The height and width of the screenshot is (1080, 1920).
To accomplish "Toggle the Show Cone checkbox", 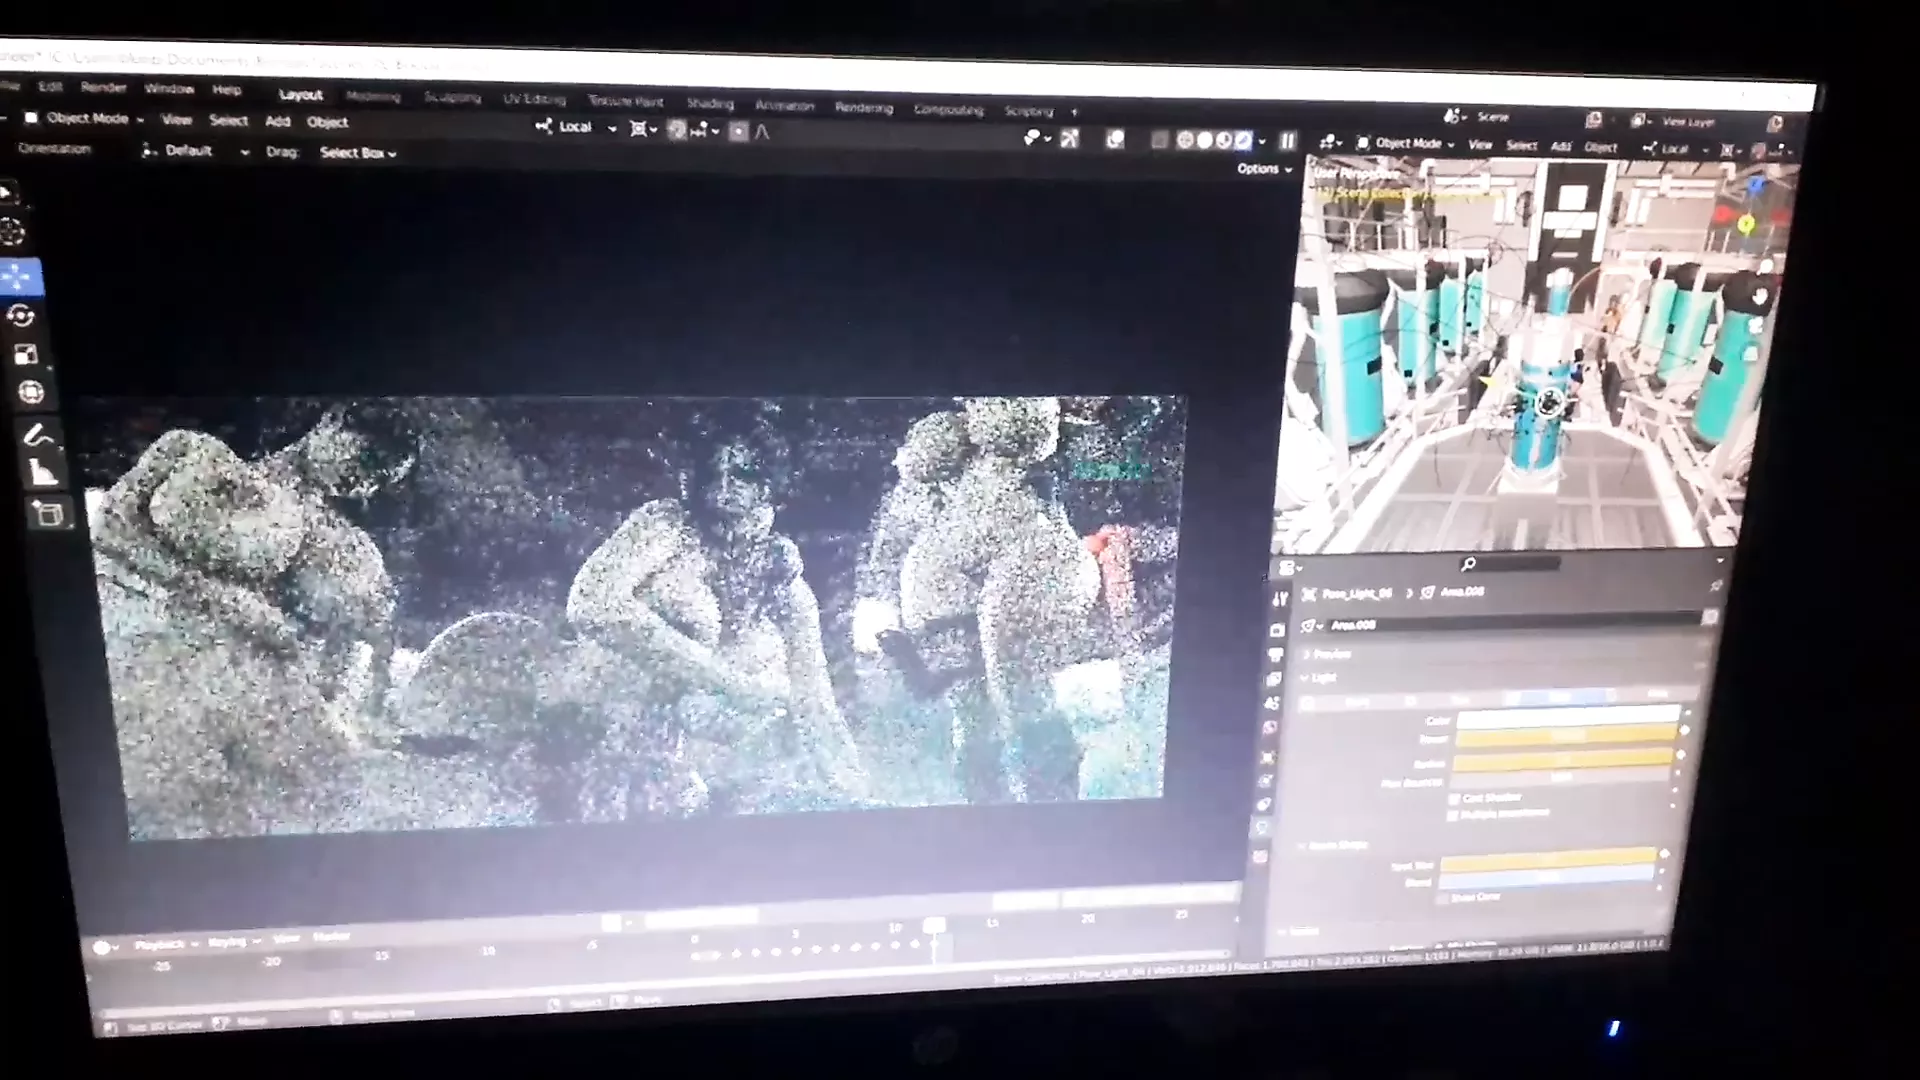I will point(1442,898).
